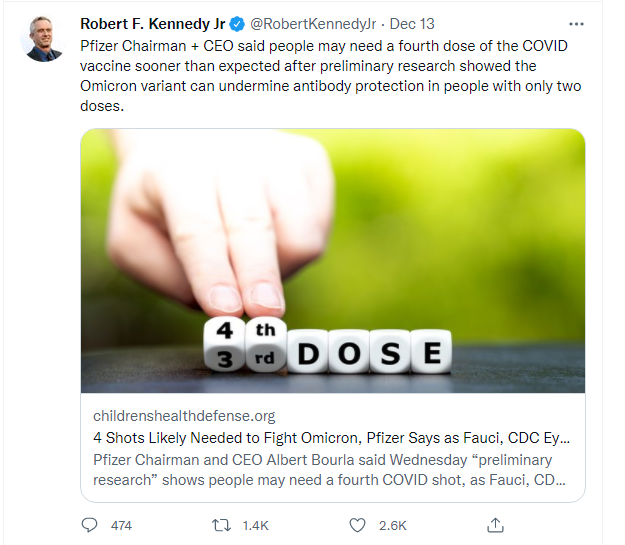
Task: Open Robert F. Kennedy Jr display name
Action: [153, 24]
